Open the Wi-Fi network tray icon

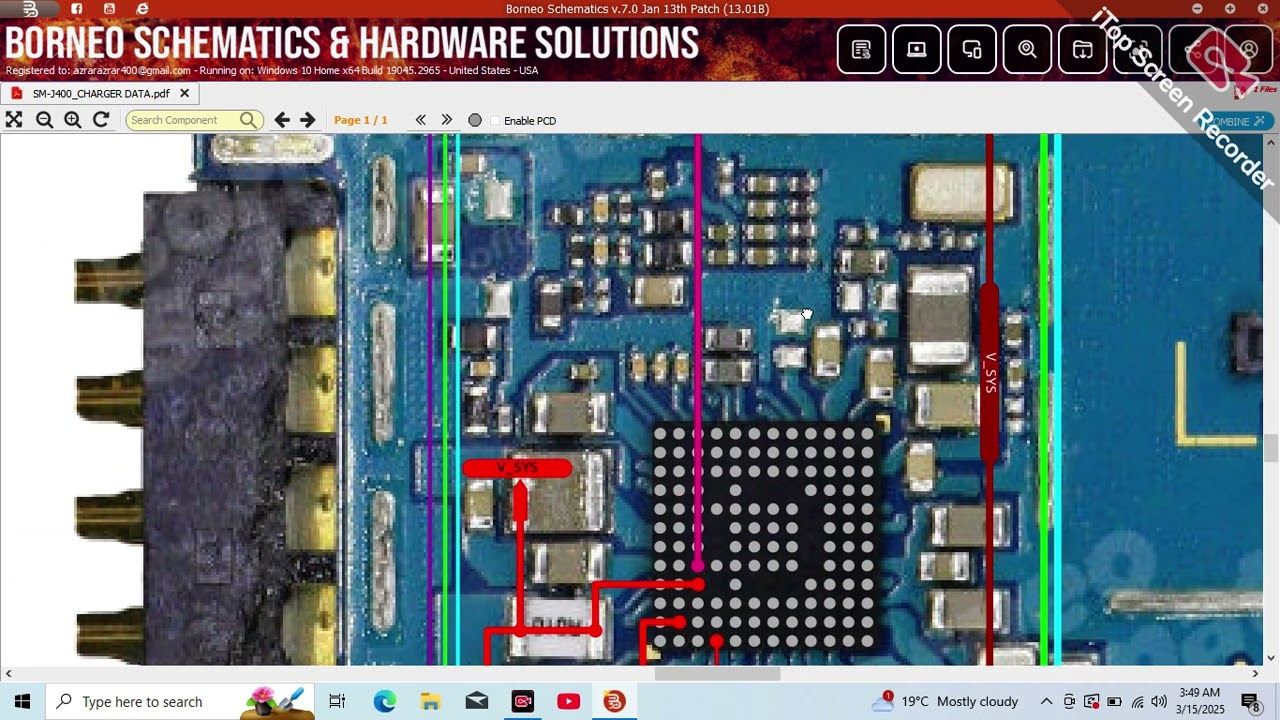tap(1137, 701)
